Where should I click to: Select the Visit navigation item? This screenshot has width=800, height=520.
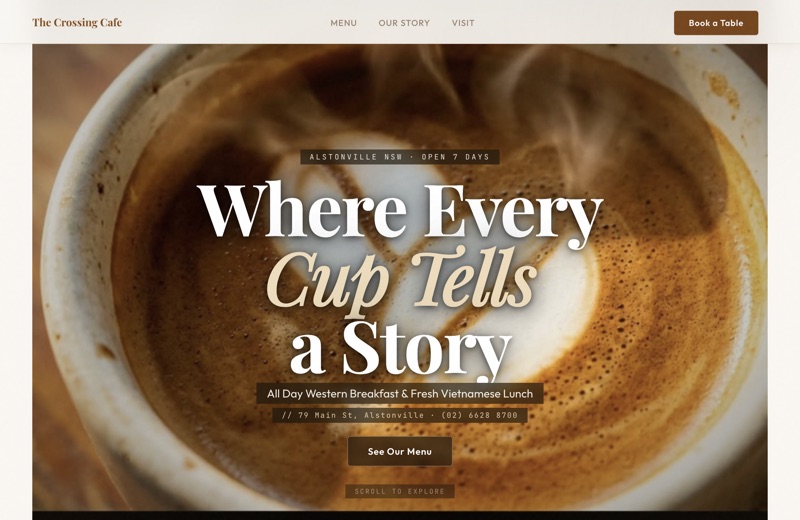click(463, 23)
